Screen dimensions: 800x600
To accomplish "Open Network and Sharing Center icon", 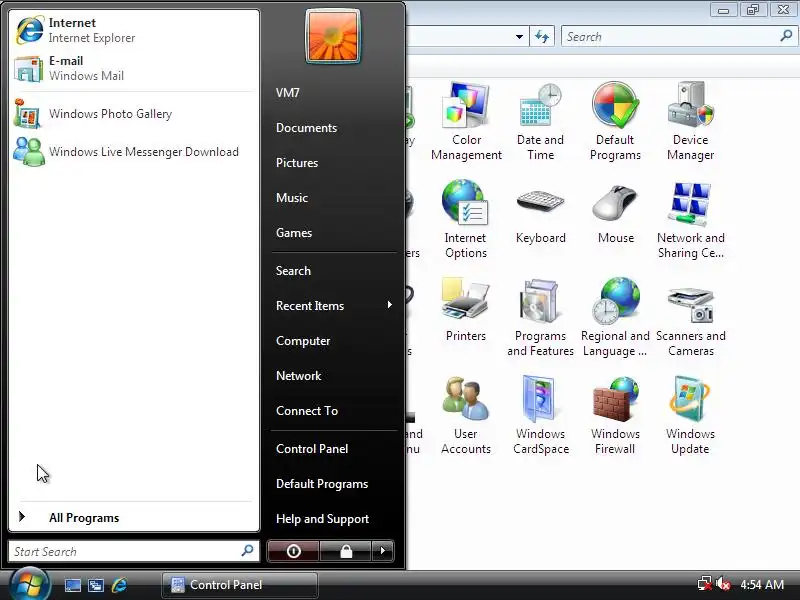I will tap(690, 220).
